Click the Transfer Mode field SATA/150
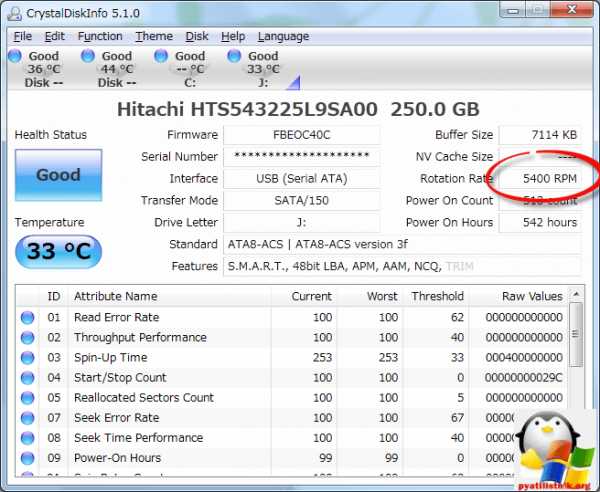The height and width of the screenshot is (492, 600). point(302,200)
